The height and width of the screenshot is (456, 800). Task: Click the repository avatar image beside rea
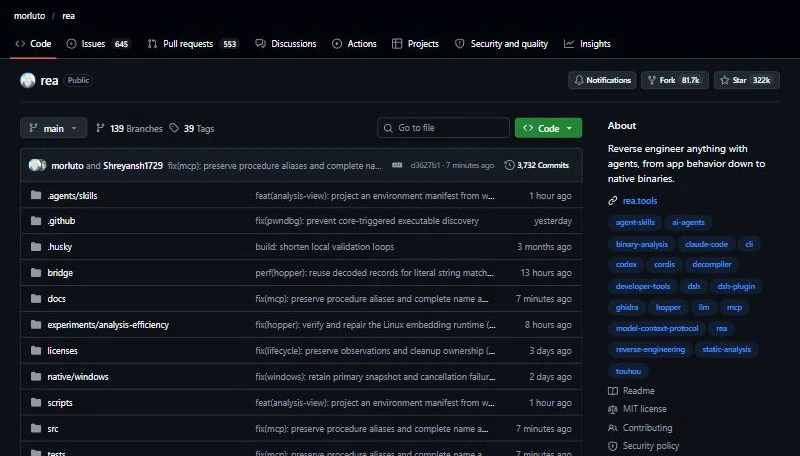[x=28, y=81]
